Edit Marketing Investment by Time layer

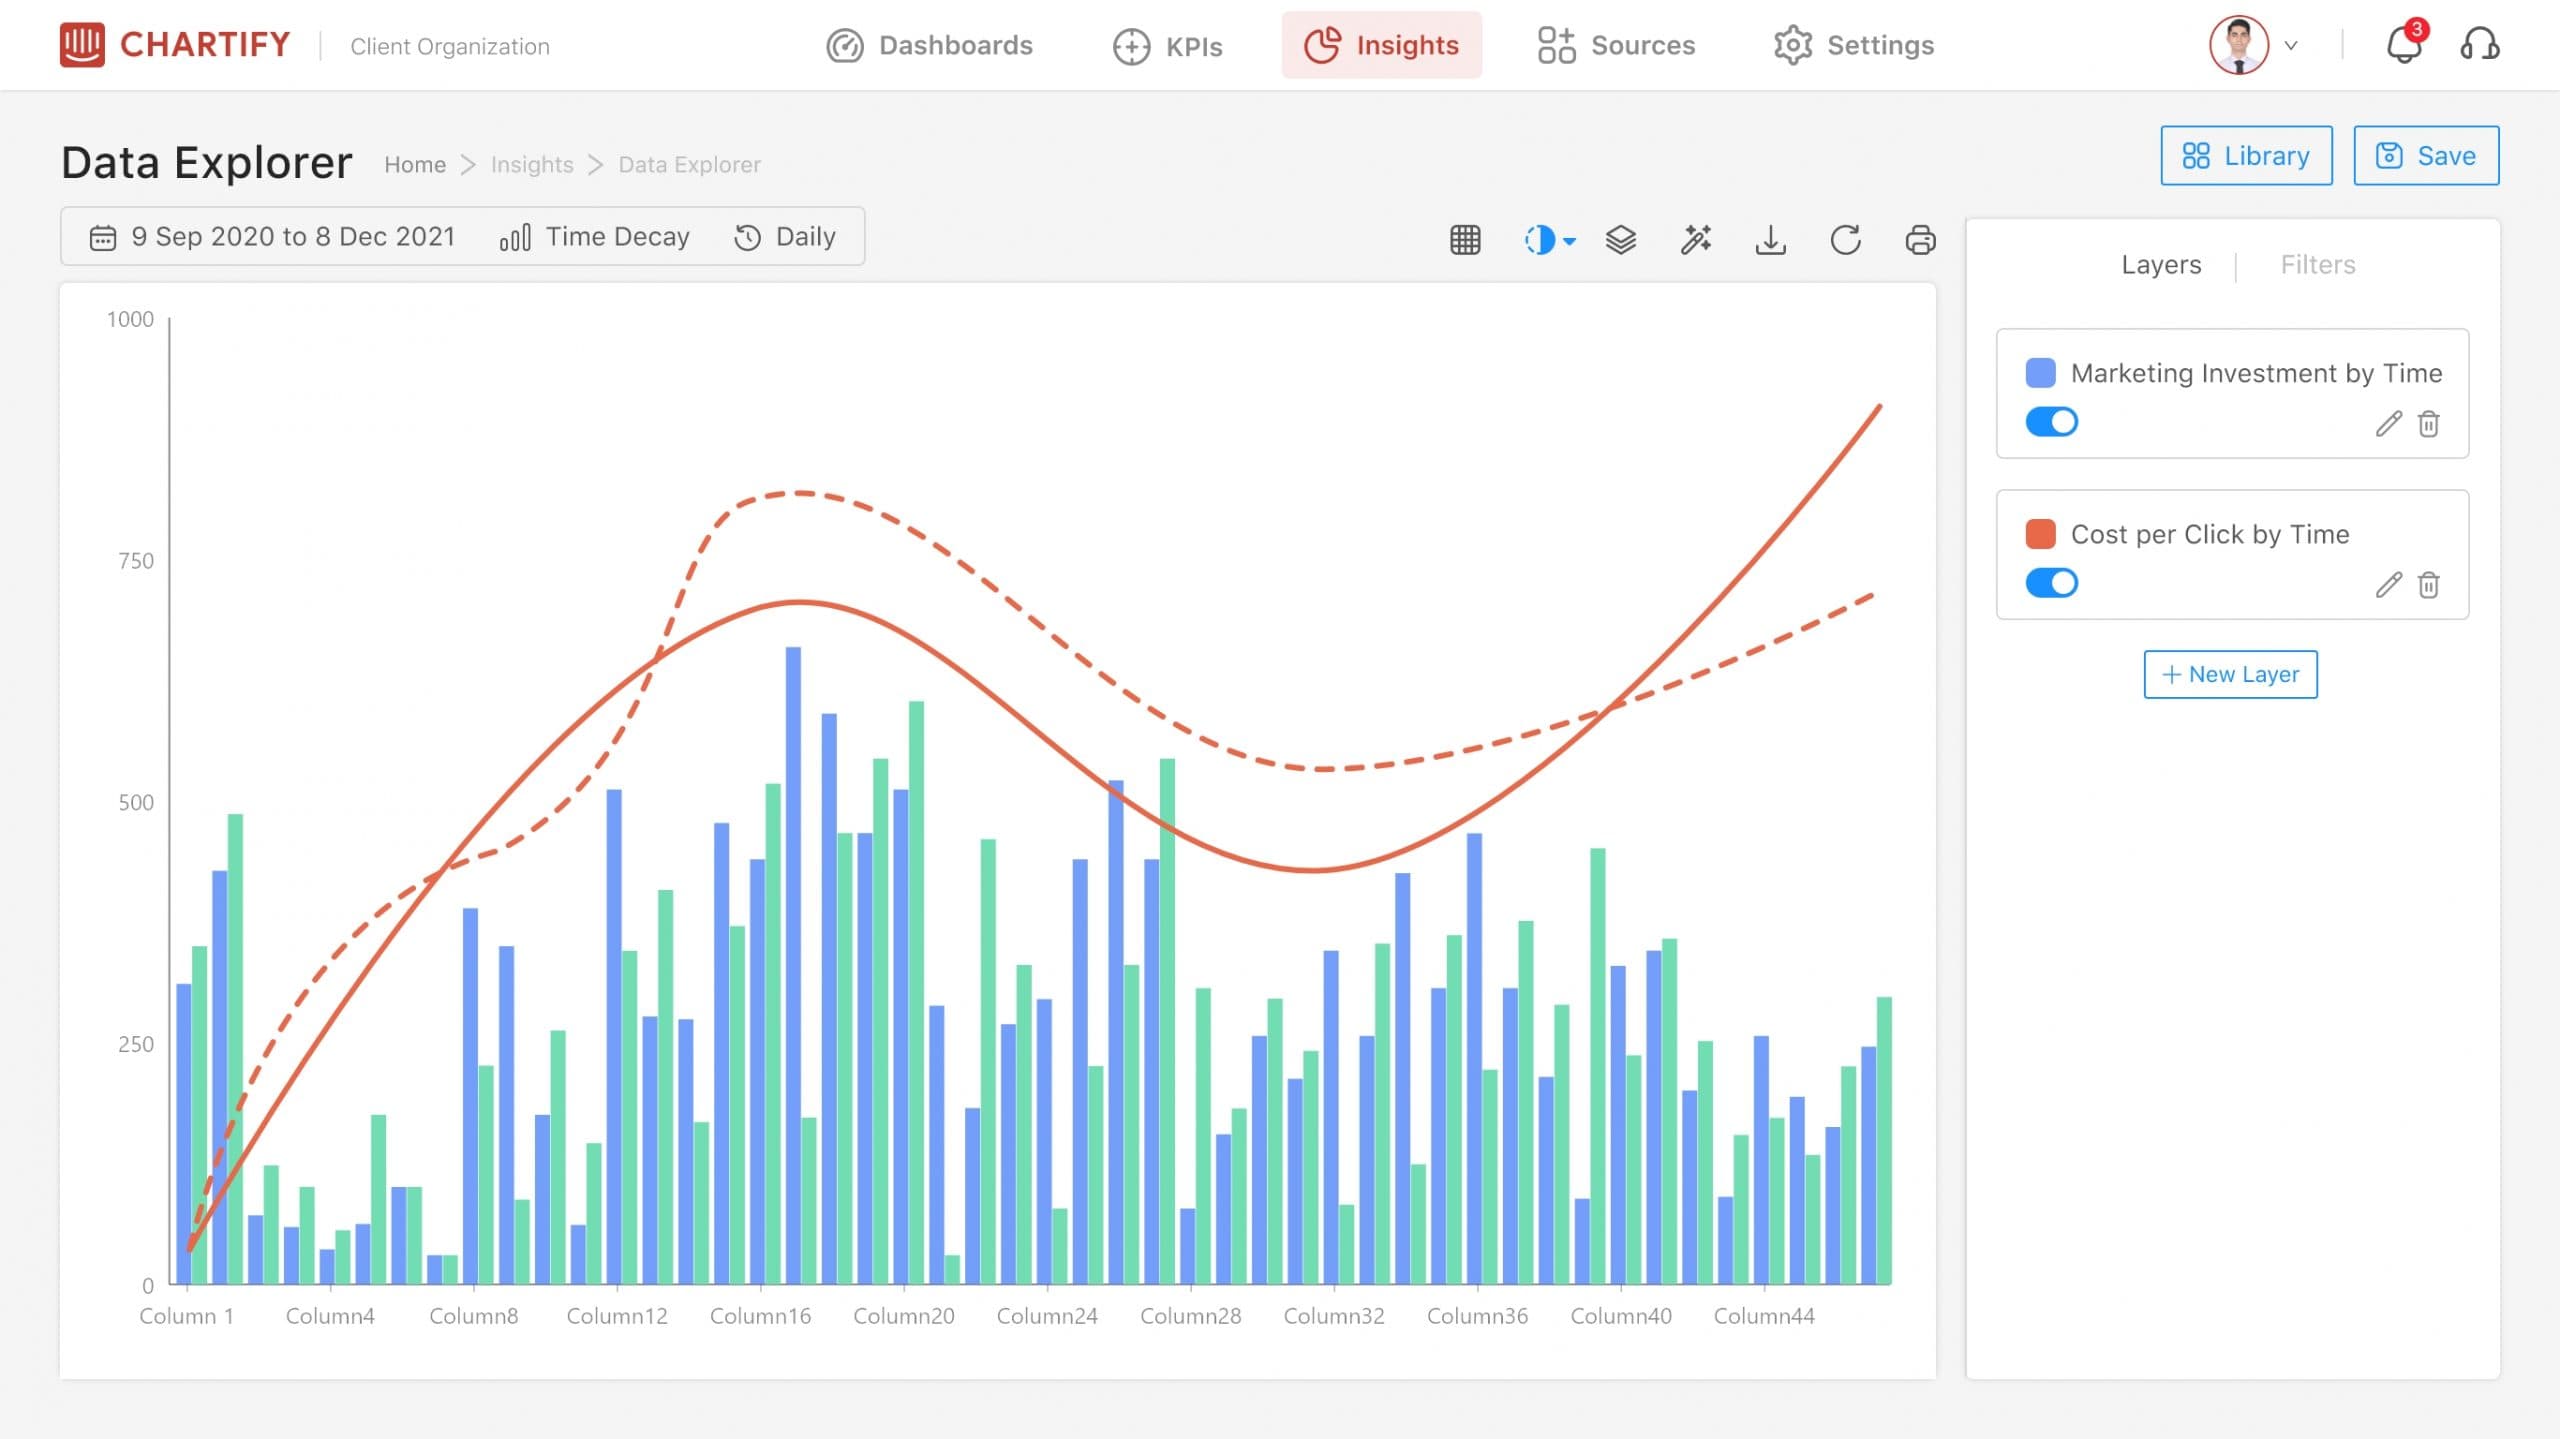point(2388,424)
